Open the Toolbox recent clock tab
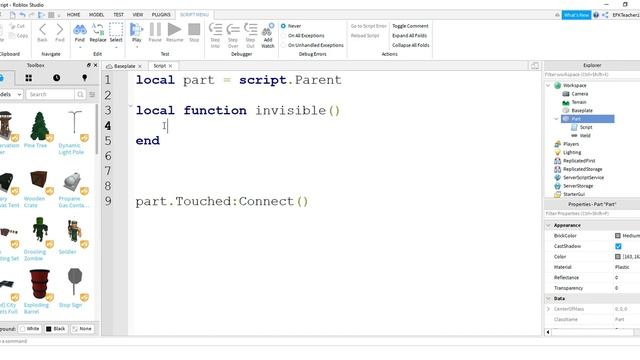 (56, 78)
